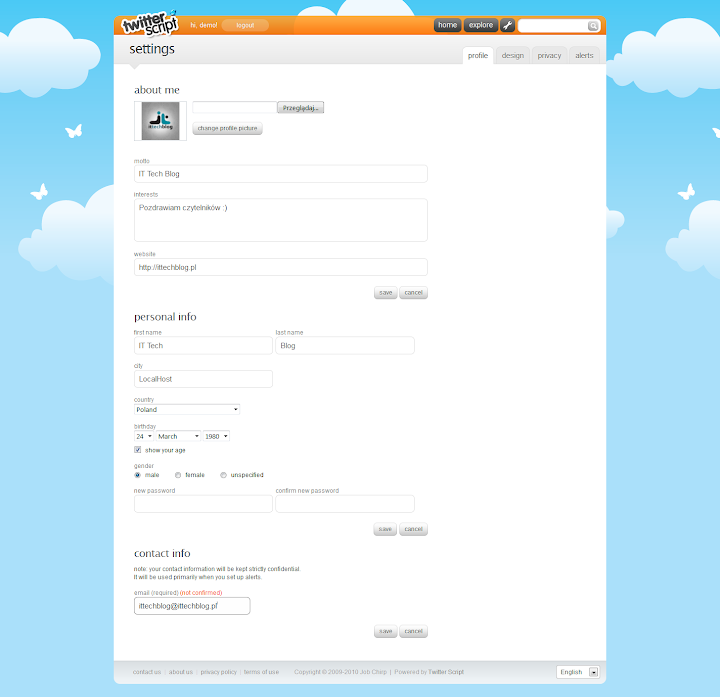Click the Twitter Script logo
Screen dimensions: 720x697
(149, 23)
